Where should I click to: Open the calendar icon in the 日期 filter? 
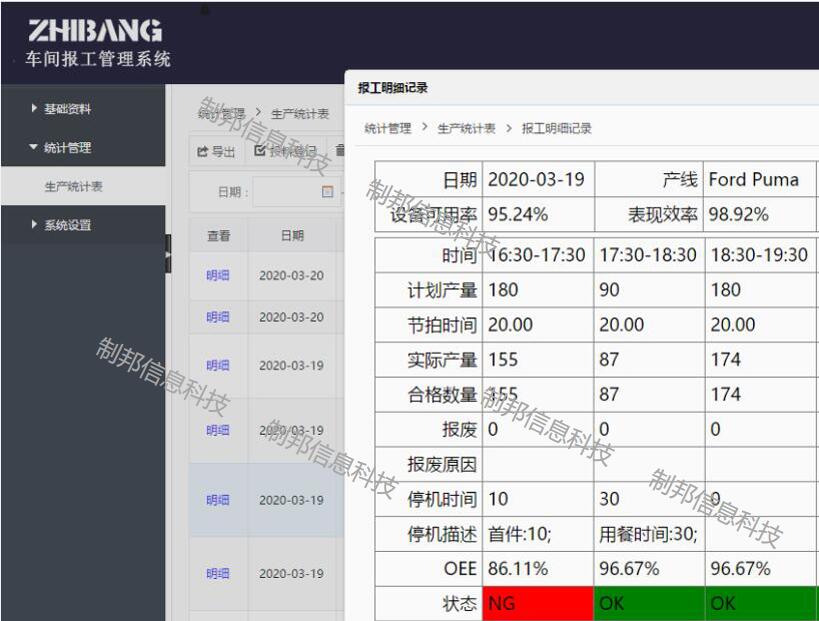point(327,191)
